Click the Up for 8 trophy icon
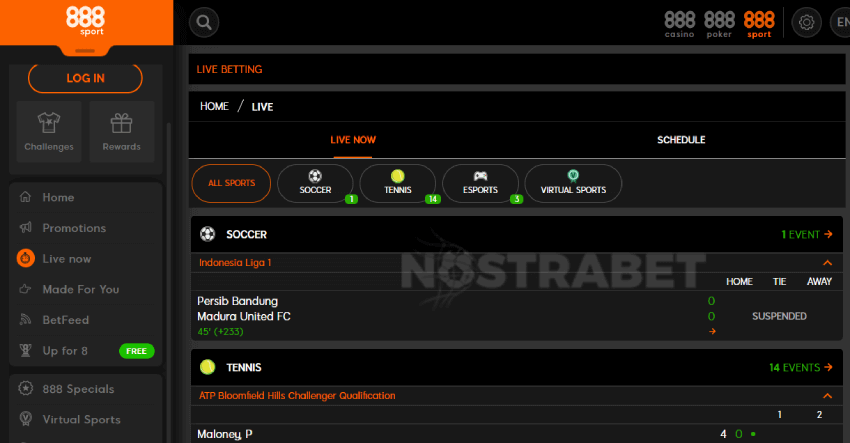 (25, 350)
